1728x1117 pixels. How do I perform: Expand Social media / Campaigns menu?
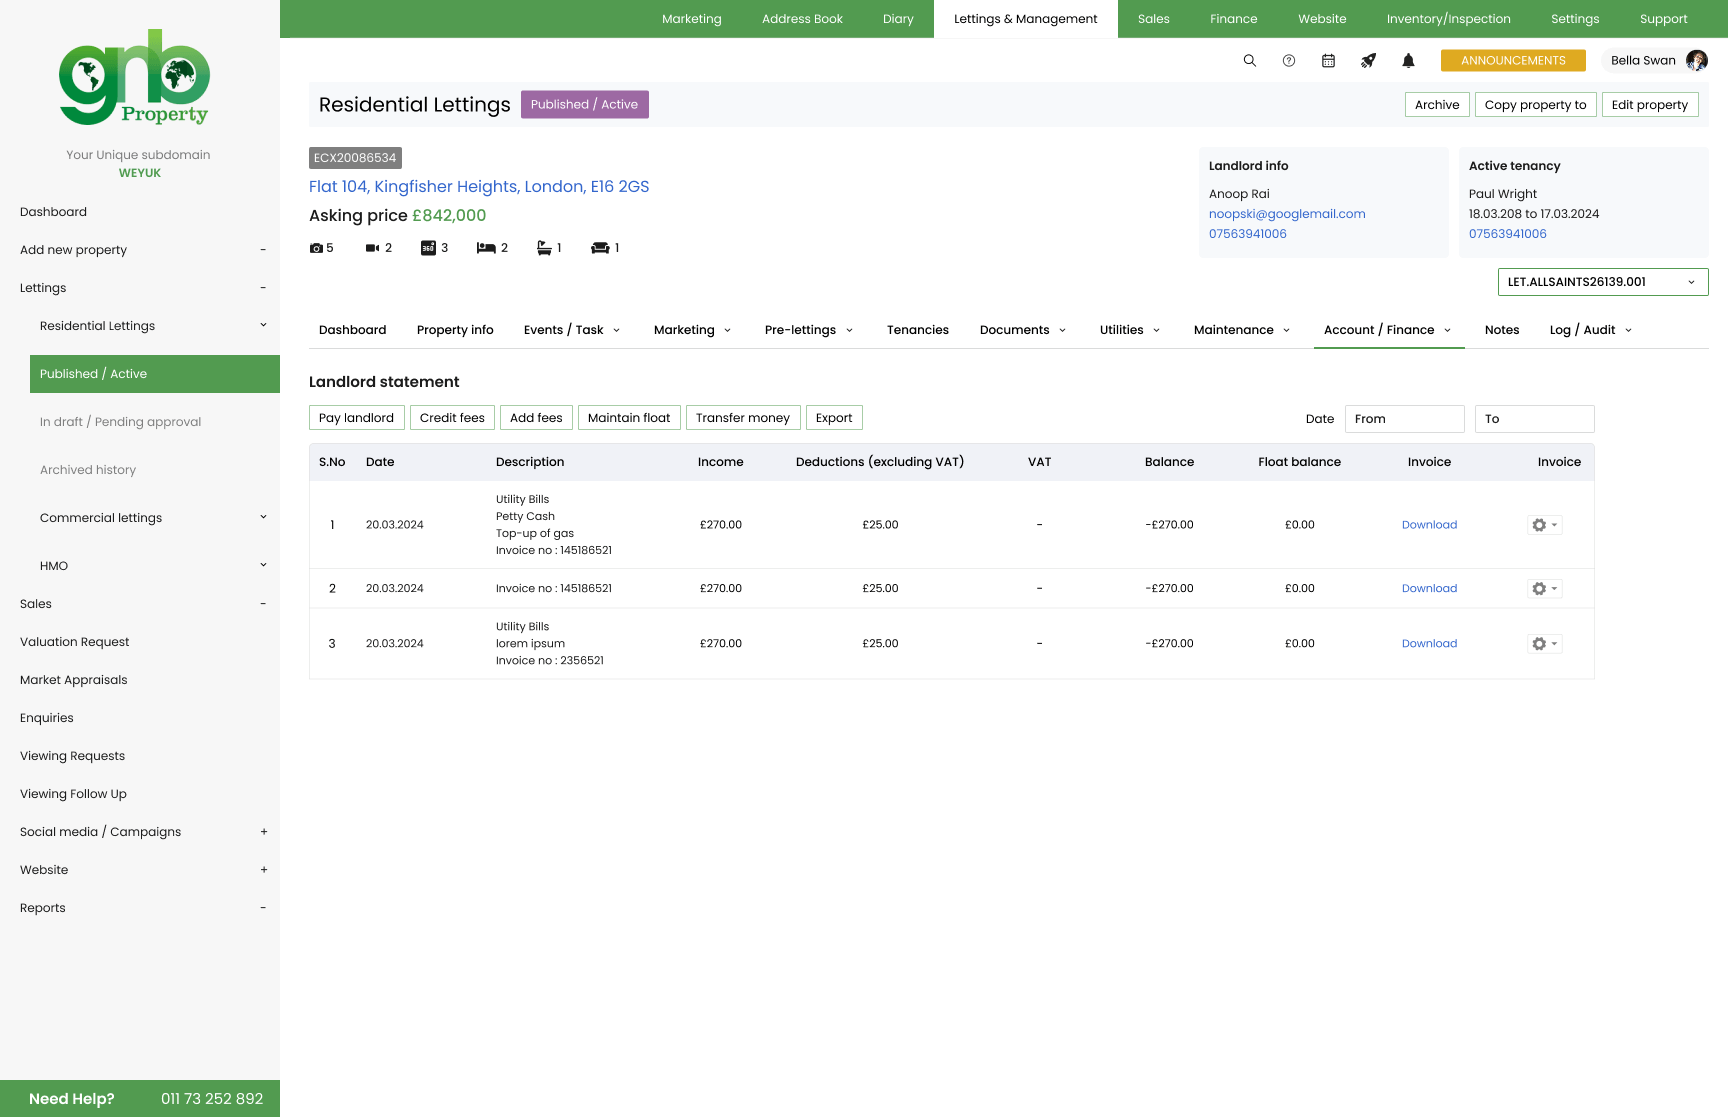(263, 832)
